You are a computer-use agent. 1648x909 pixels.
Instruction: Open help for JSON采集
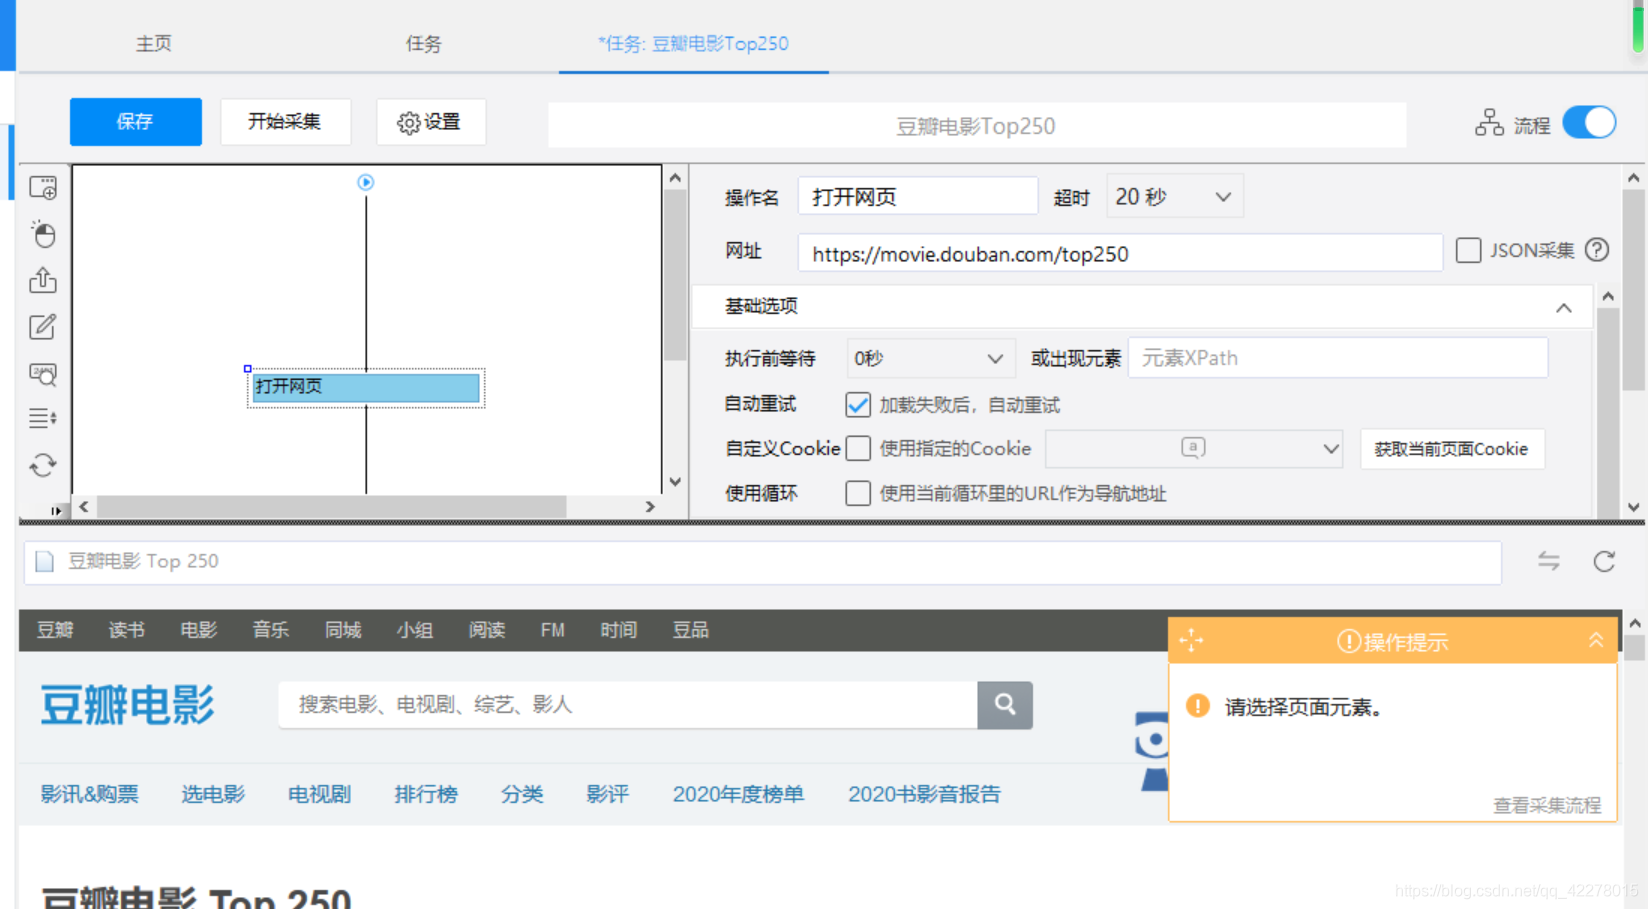click(x=1597, y=250)
